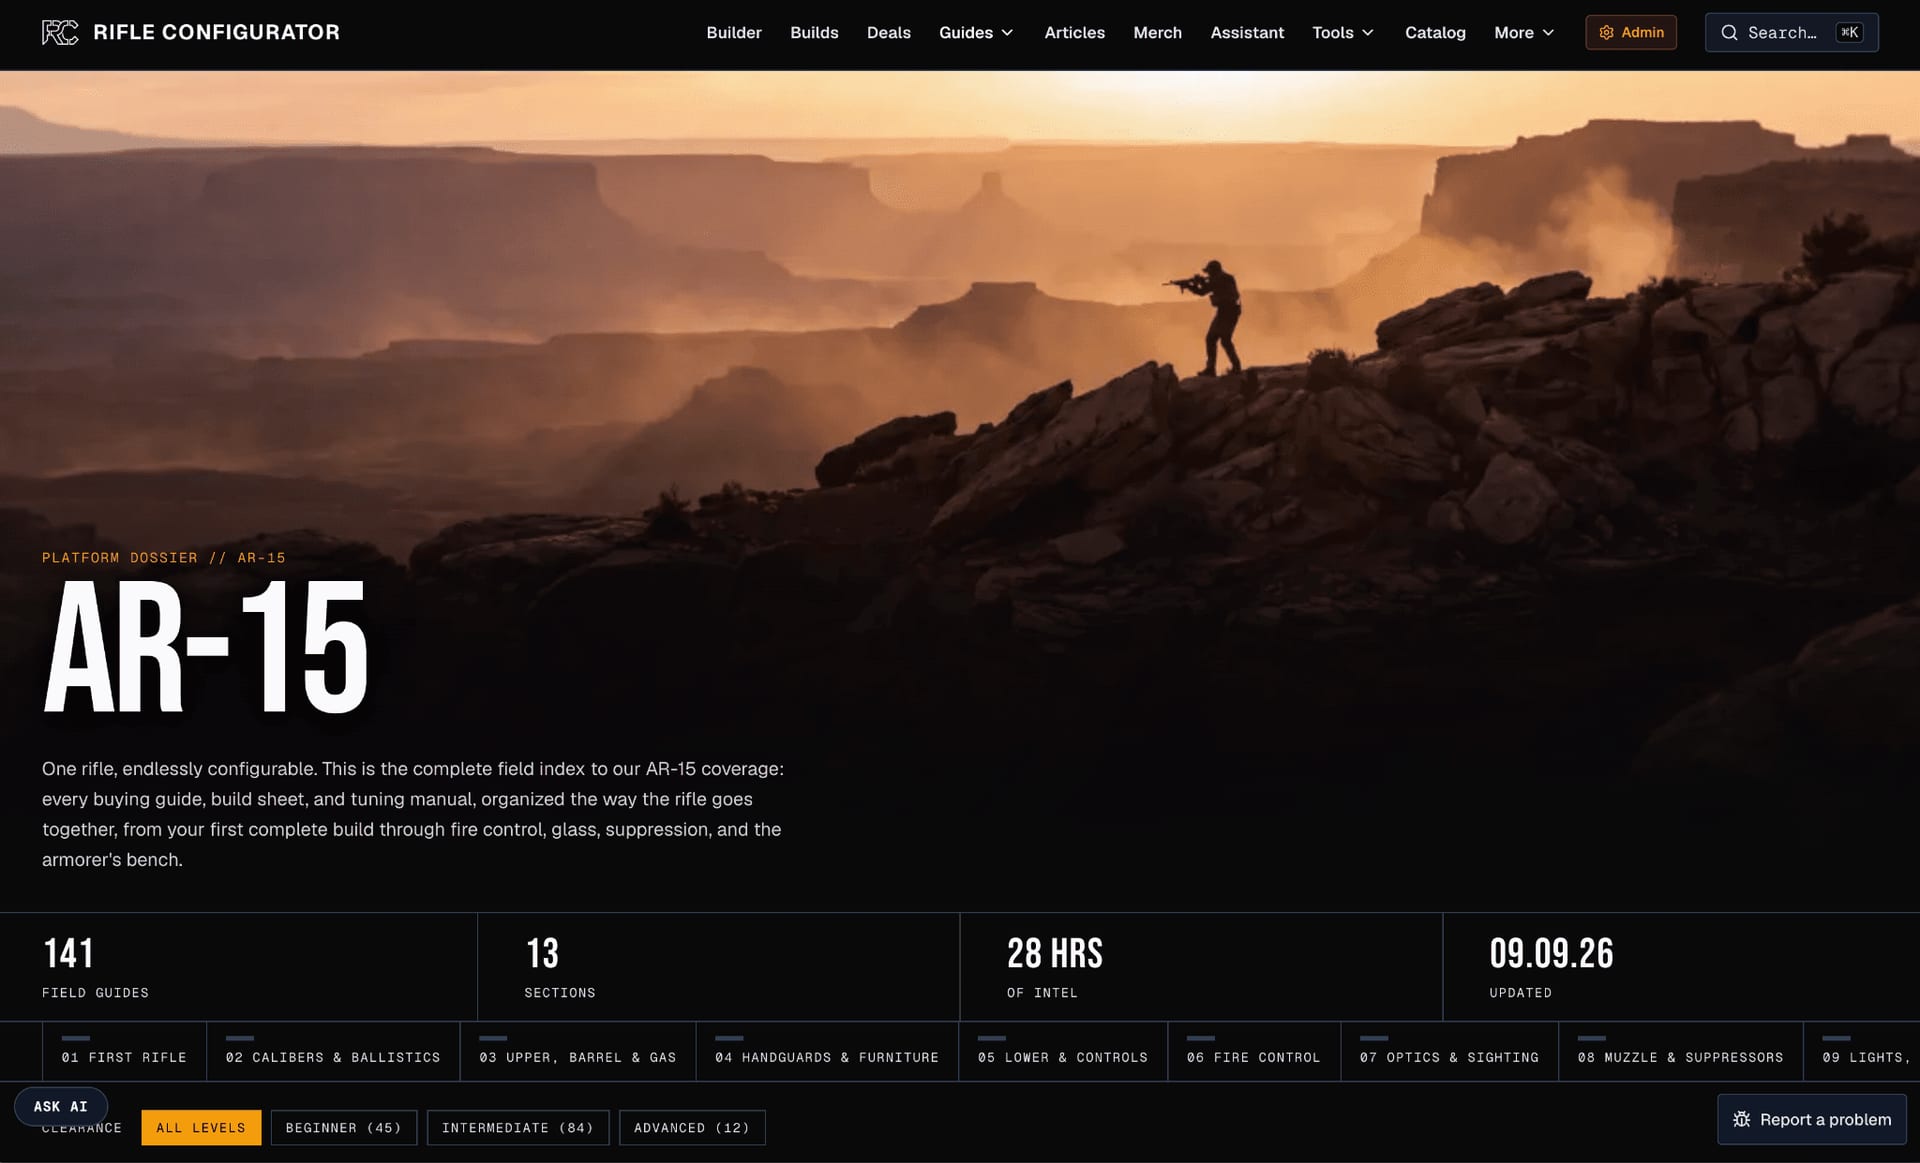Click the 141 Field Guides stat

(239, 967)
